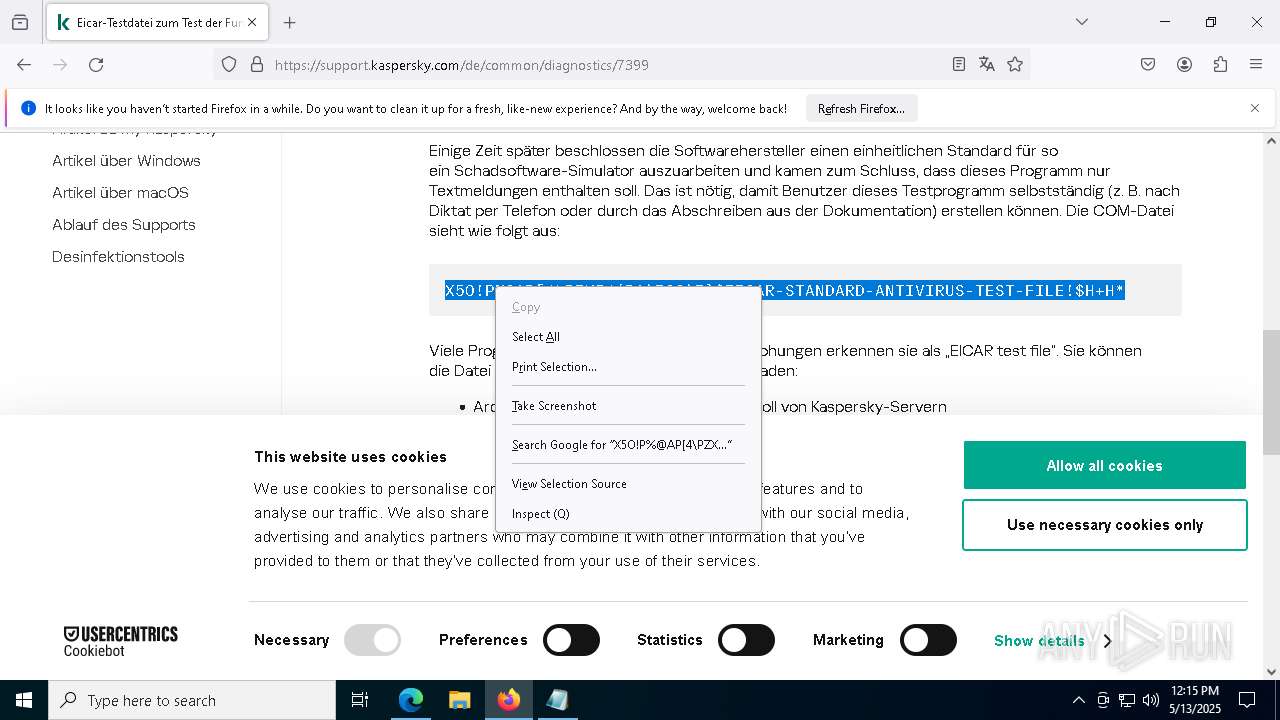Screen dimensions: 1280x720
Task: Toggle the Necessary cookies switch
Action: [x=372, y=640]
